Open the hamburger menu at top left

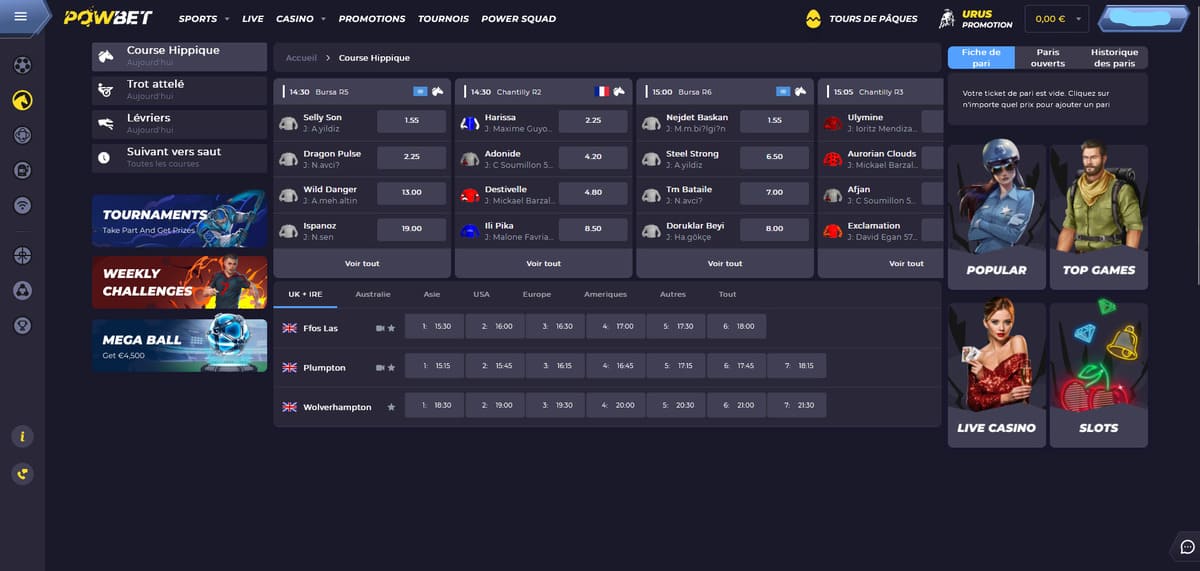pos(21,17)
